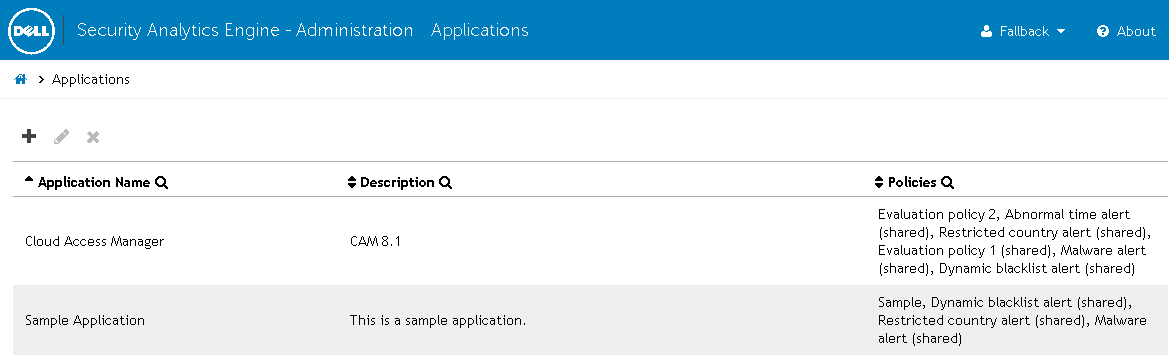
Task: Click the Dell logo in header
Action: tap(31, 31)
